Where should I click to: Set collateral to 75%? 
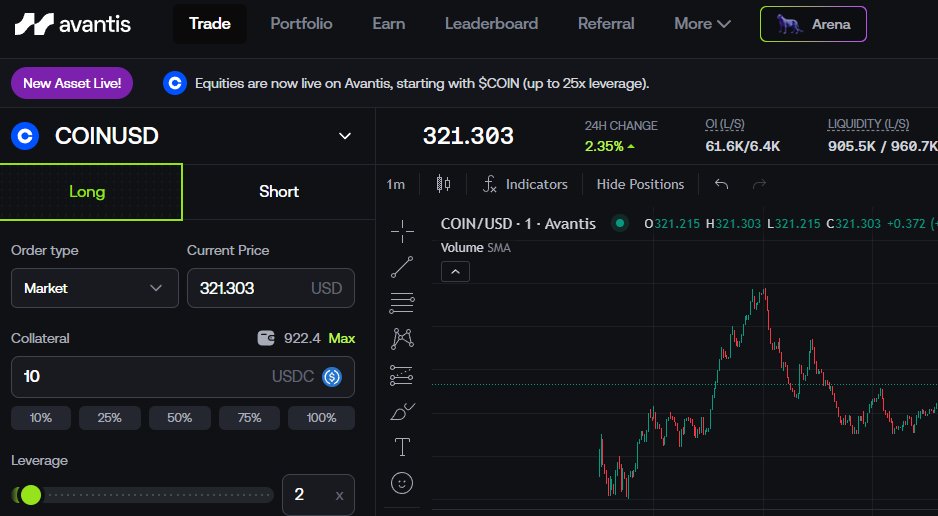pos(249,418)
